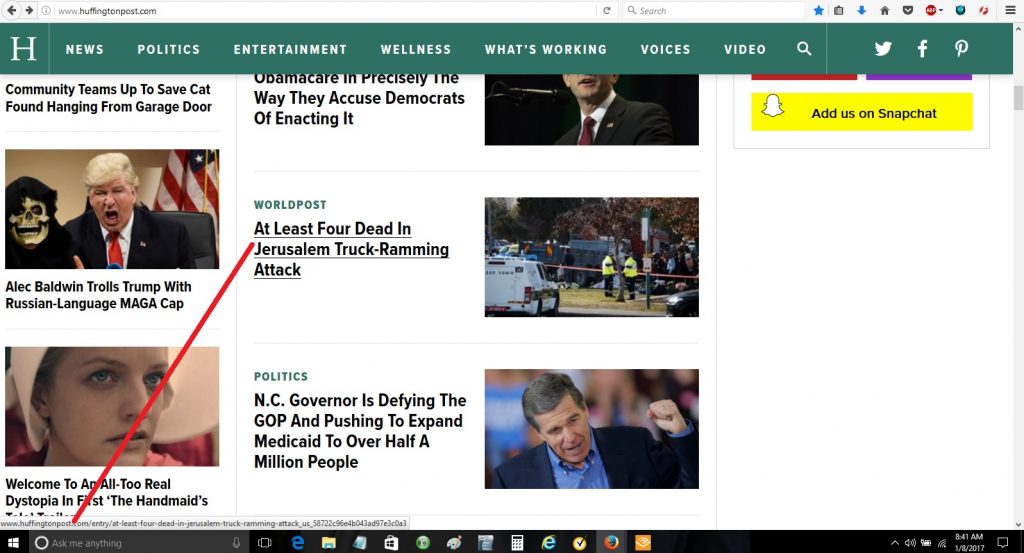Open Task View on the taskbar
1024x553 pixels.
tap(264, 543)
